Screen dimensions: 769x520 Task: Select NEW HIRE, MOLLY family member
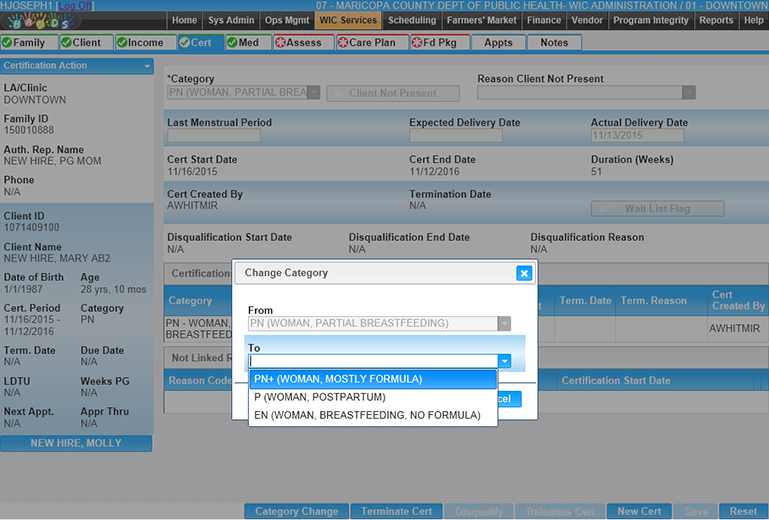coord(76,443)
